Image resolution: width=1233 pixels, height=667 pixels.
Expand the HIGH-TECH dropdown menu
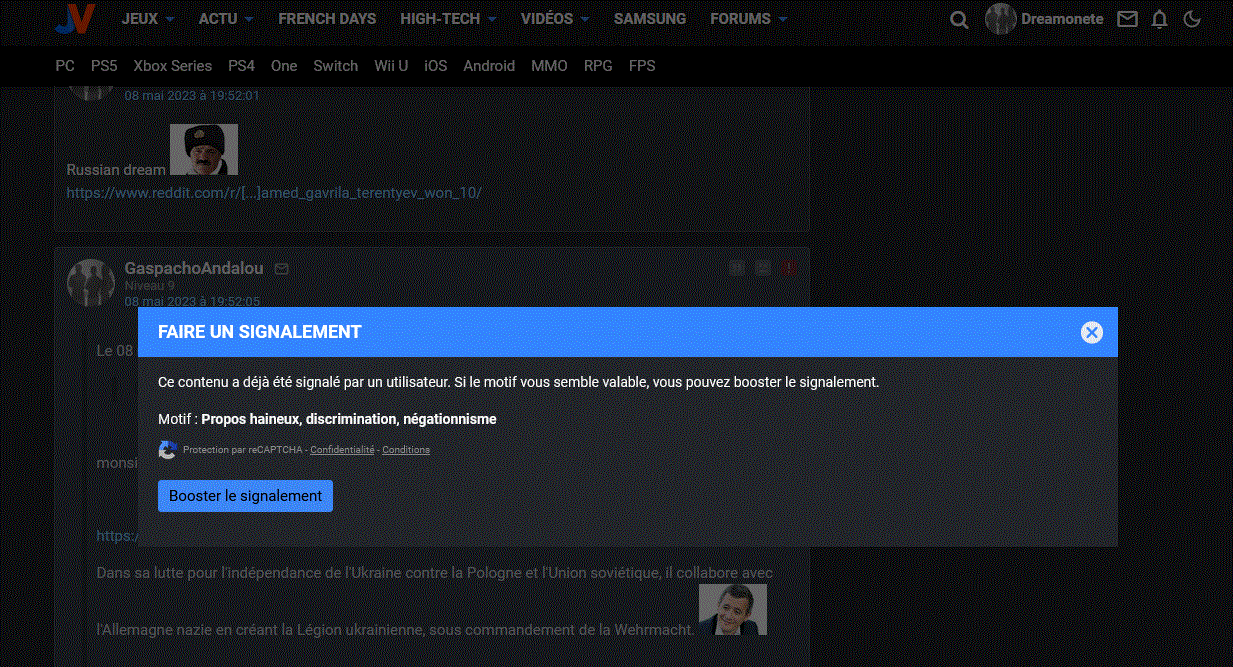click(448, 19)
